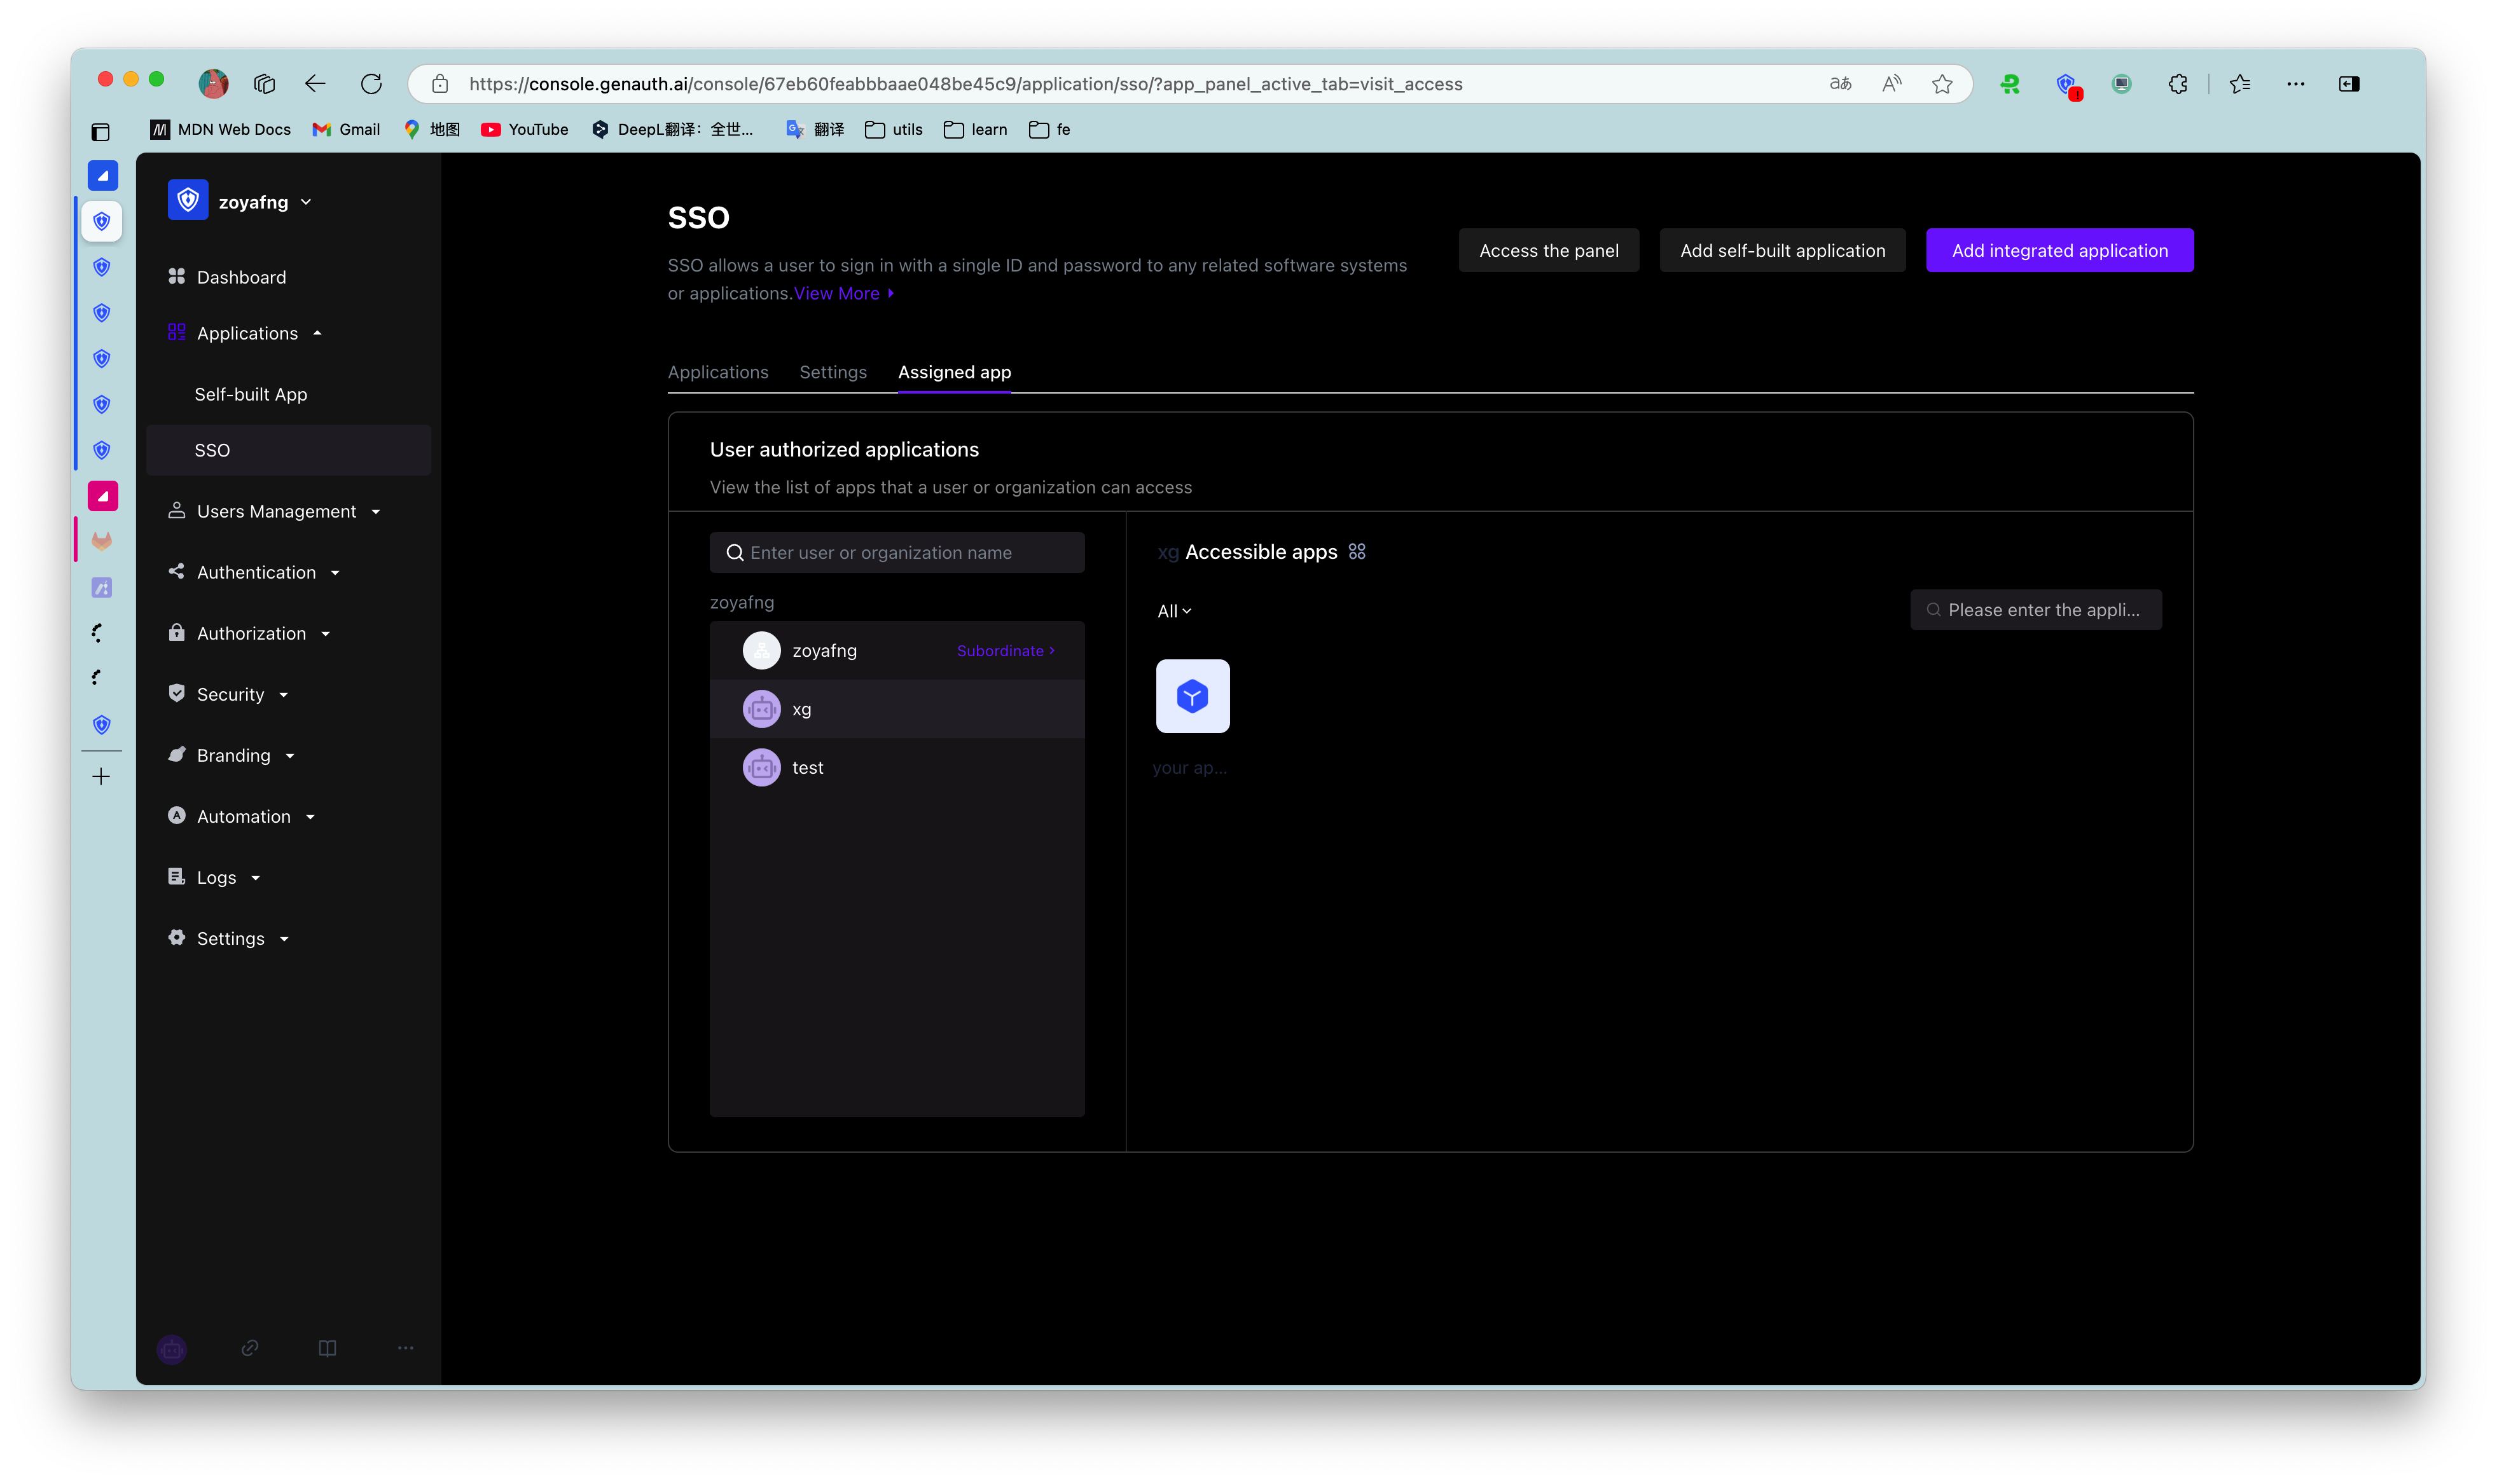Expand the zoyafng workspace dropdown
The width and height of the screenshot is (2497, 1484).
pyautogui.click(x=306, y=202)
